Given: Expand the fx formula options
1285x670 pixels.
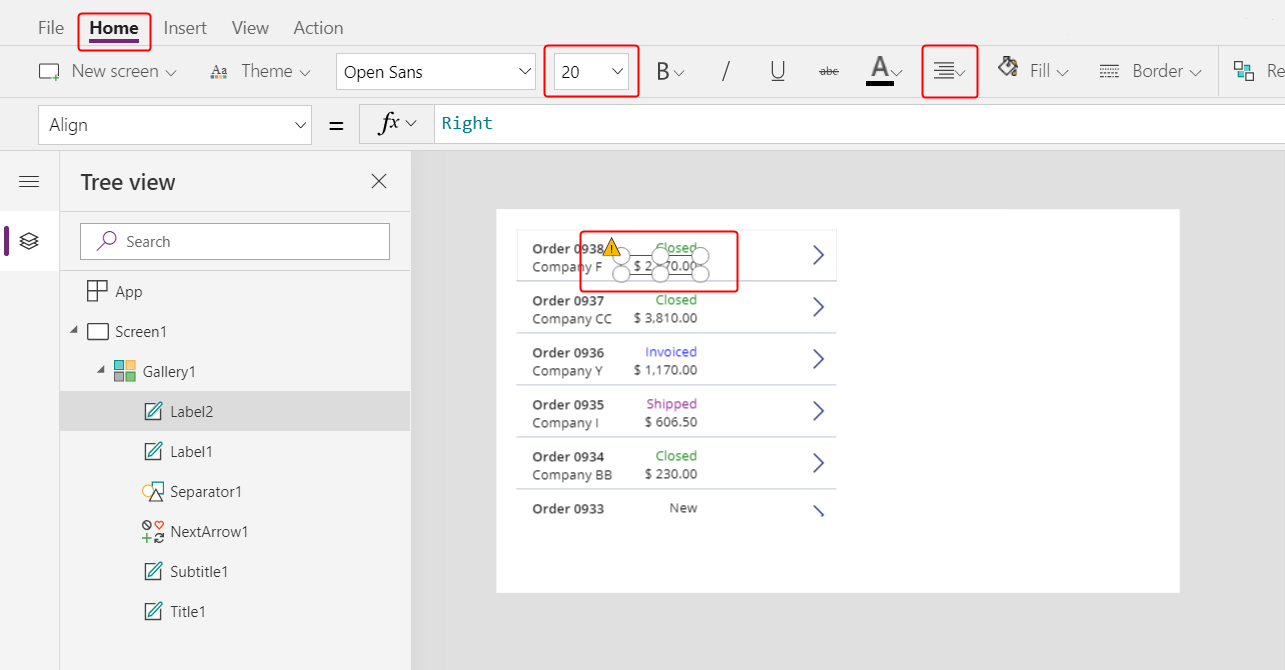Looking at the screenshot, I should [396, 124].
